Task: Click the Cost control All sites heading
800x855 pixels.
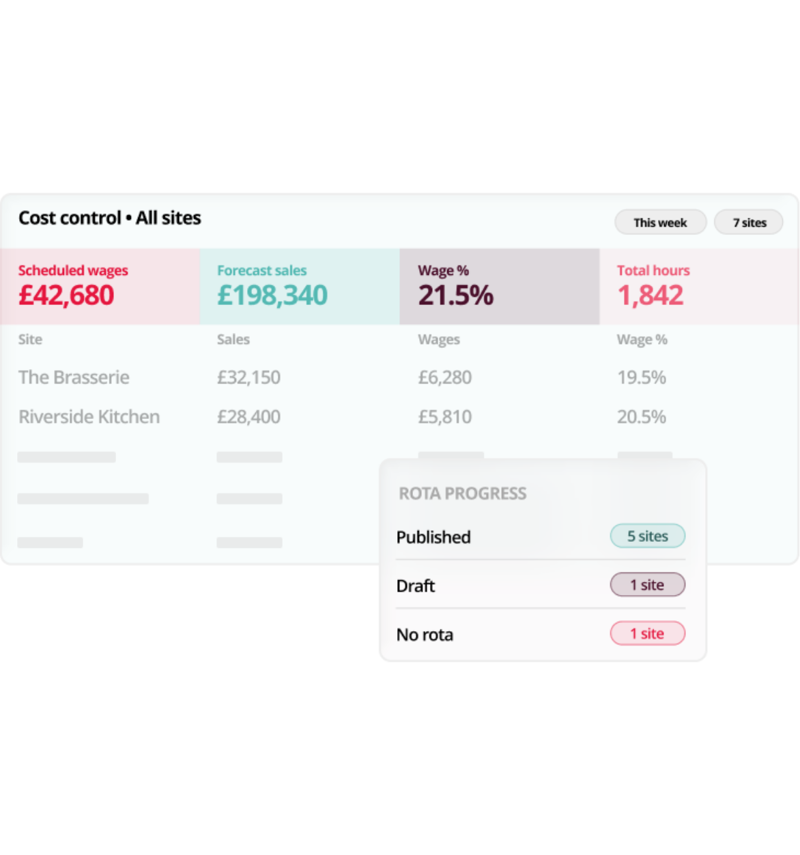Action: point(110,218)
